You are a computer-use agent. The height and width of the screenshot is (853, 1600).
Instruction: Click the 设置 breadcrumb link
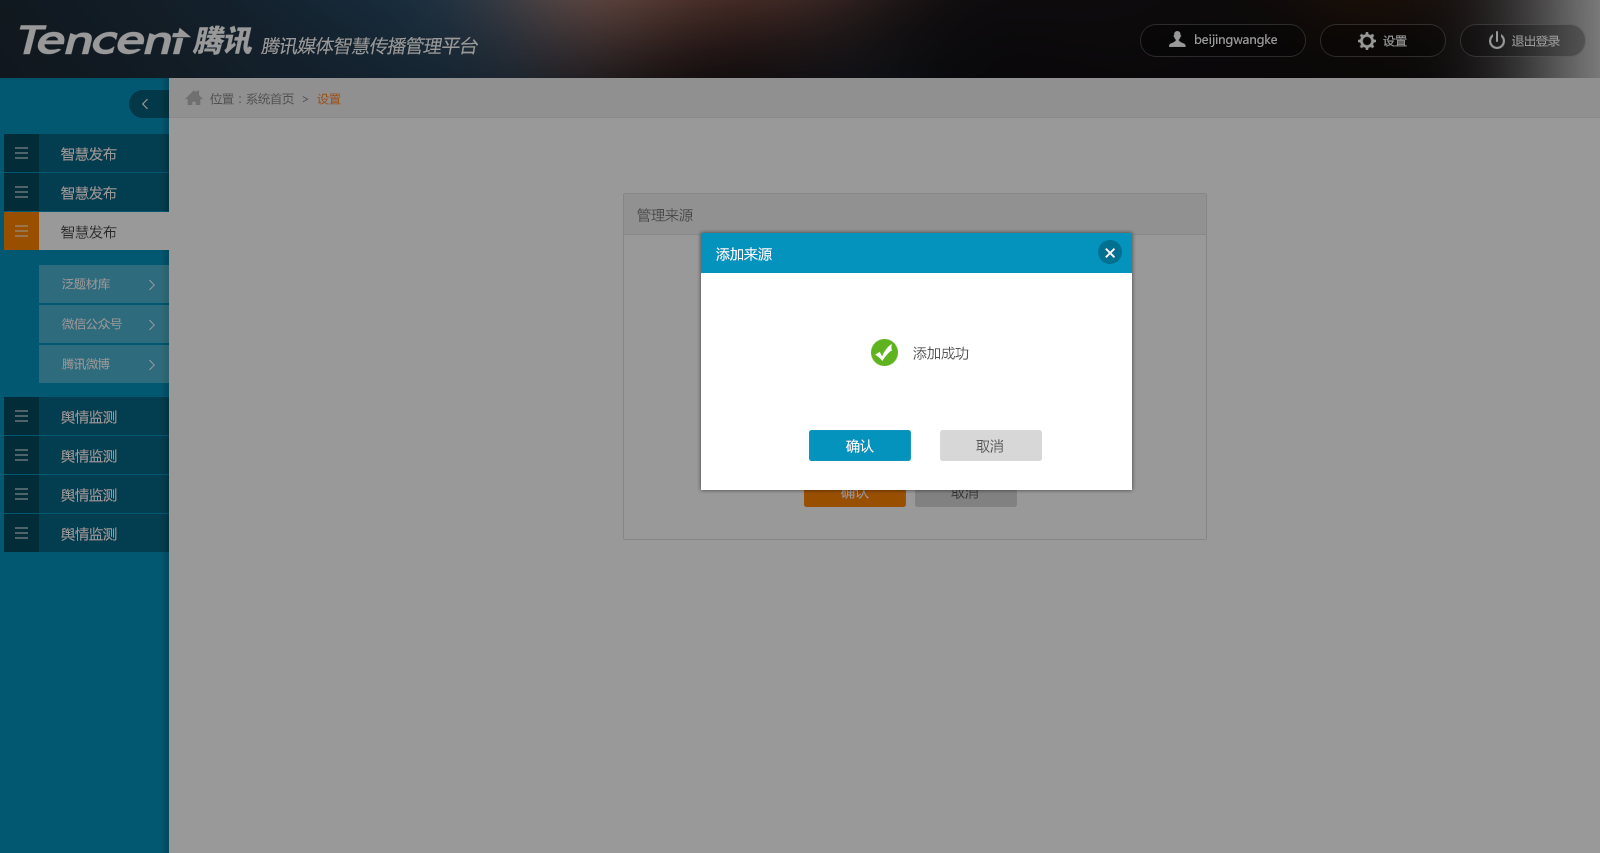point(329,99)
